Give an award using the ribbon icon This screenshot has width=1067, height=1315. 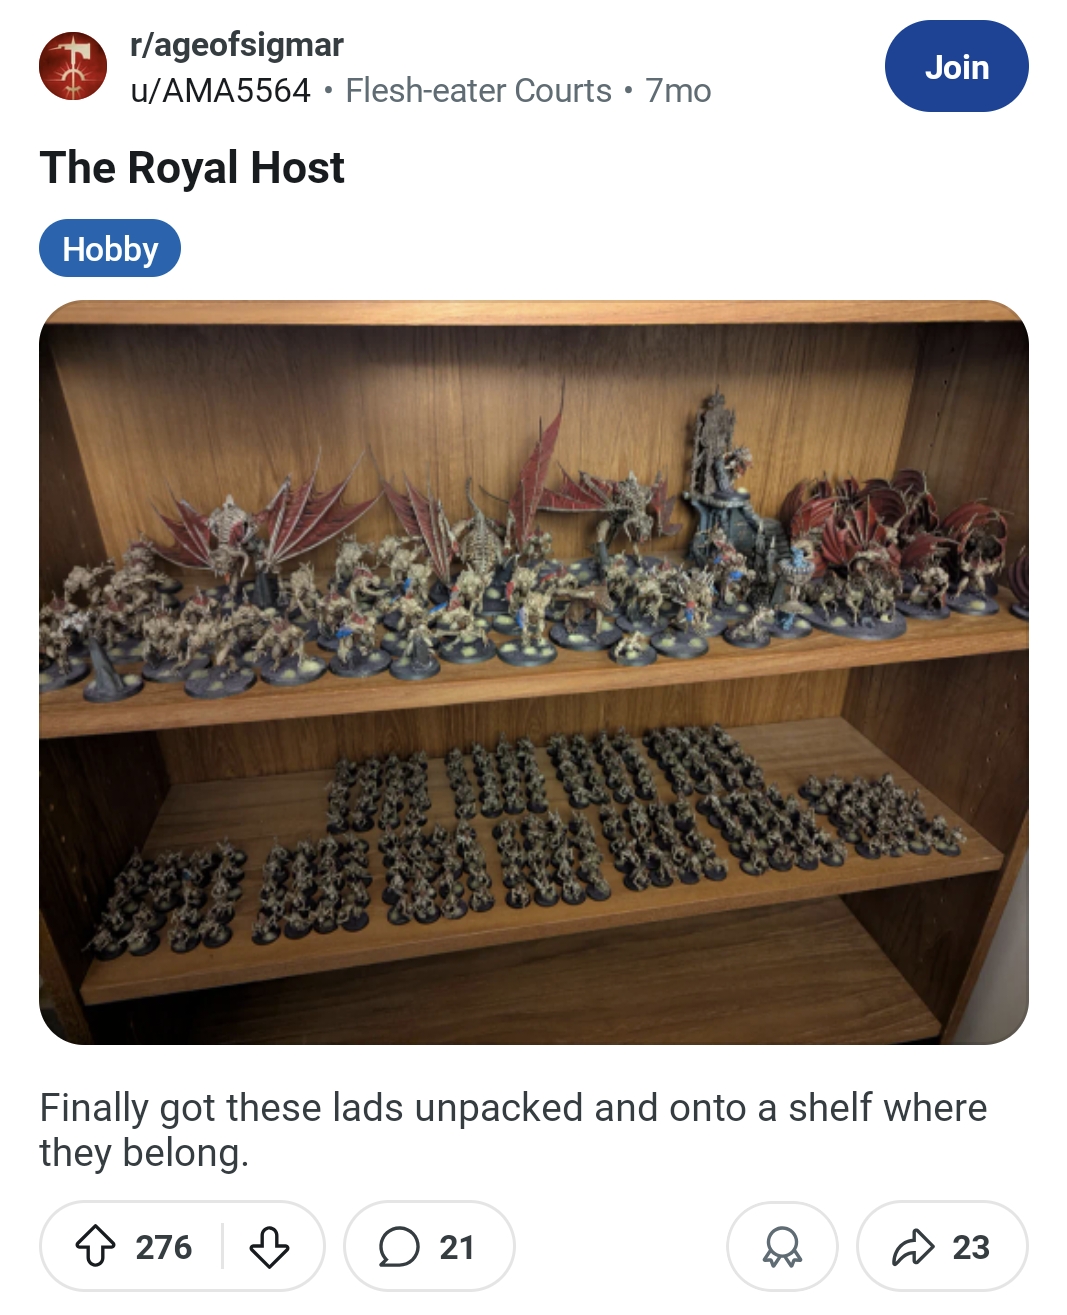782,1247
